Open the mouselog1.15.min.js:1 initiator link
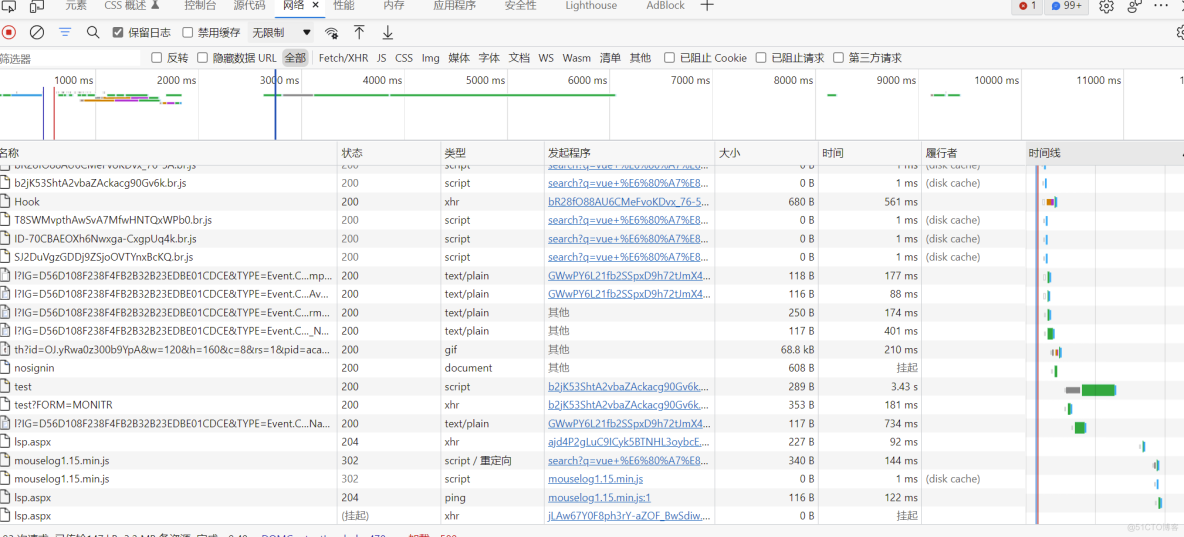The height and width of the screenshot is (537, 1184). [599, 497]
